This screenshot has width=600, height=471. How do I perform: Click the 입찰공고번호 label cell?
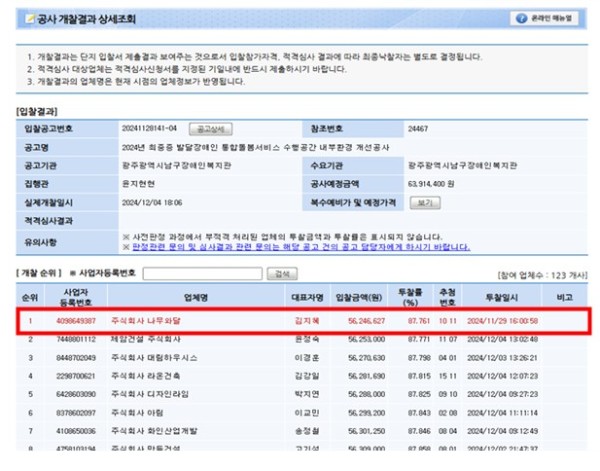tap(67, 129)
